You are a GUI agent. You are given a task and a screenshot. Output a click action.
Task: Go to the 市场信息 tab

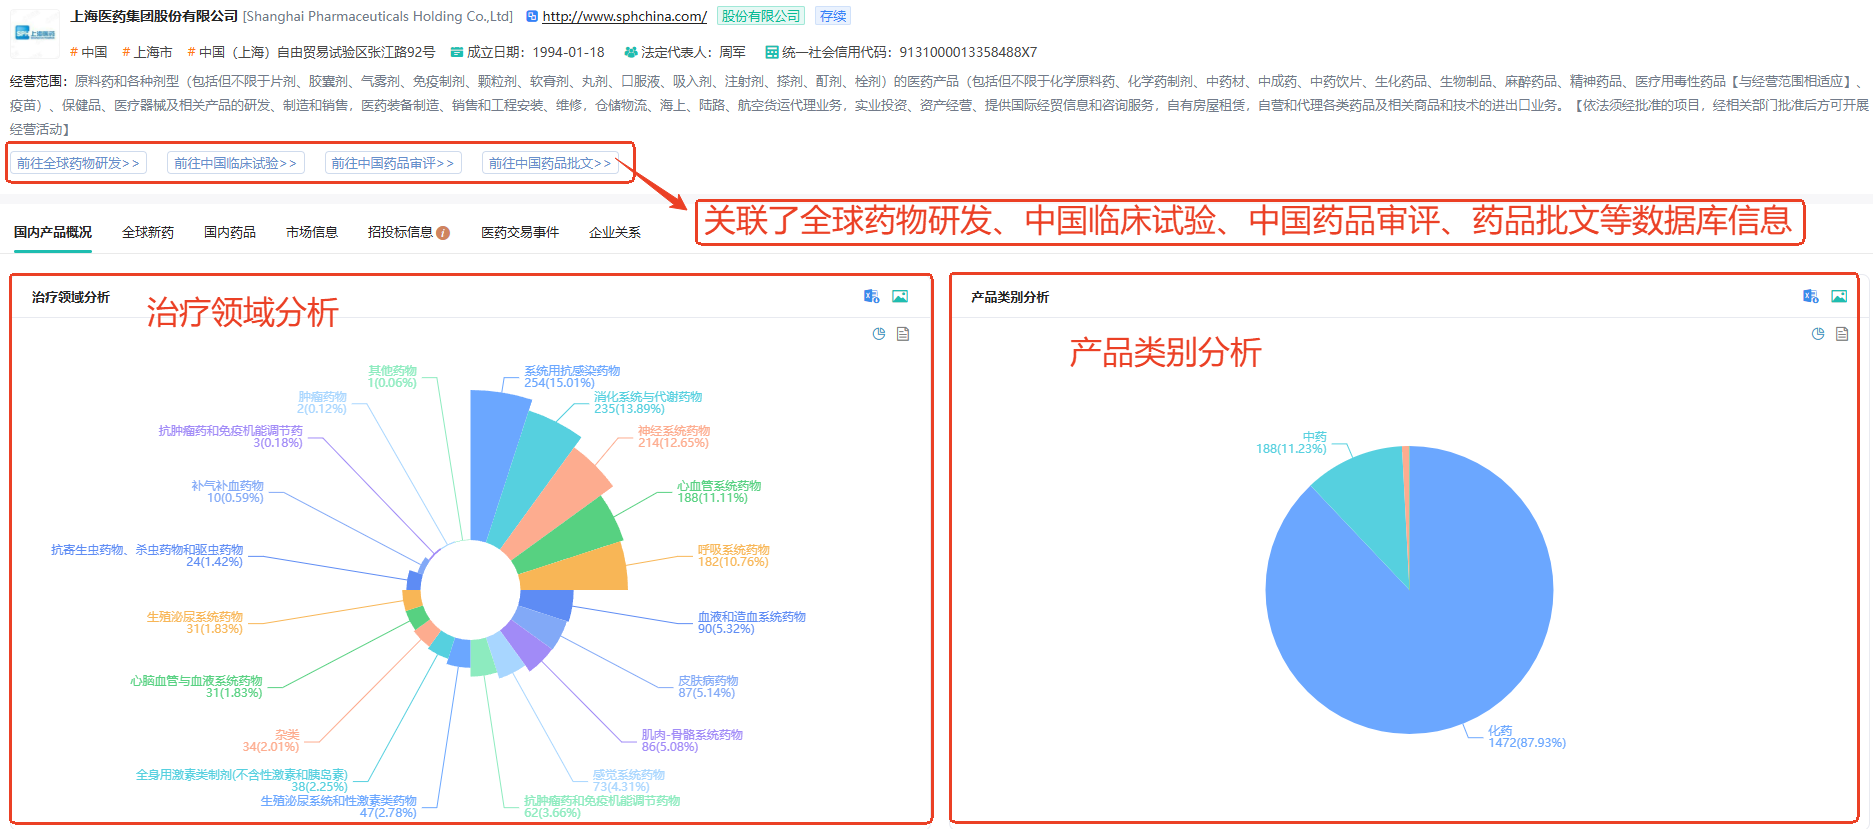[312, 232]
